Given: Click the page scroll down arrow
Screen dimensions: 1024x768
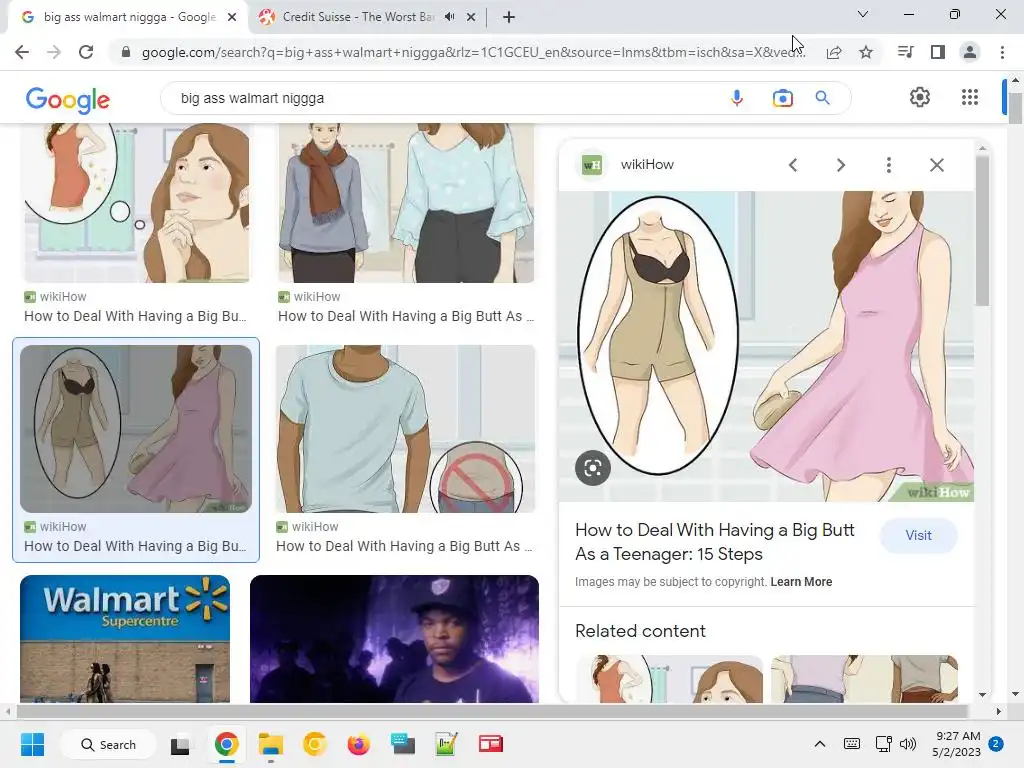Looking at the screenshot, I should (1015, 694).
